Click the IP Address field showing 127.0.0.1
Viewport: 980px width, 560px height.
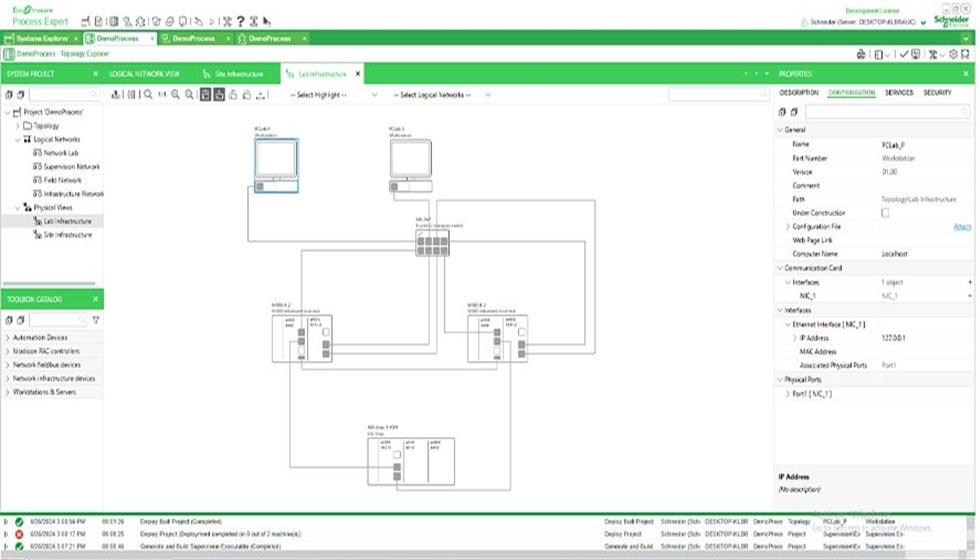click(896, 338)
